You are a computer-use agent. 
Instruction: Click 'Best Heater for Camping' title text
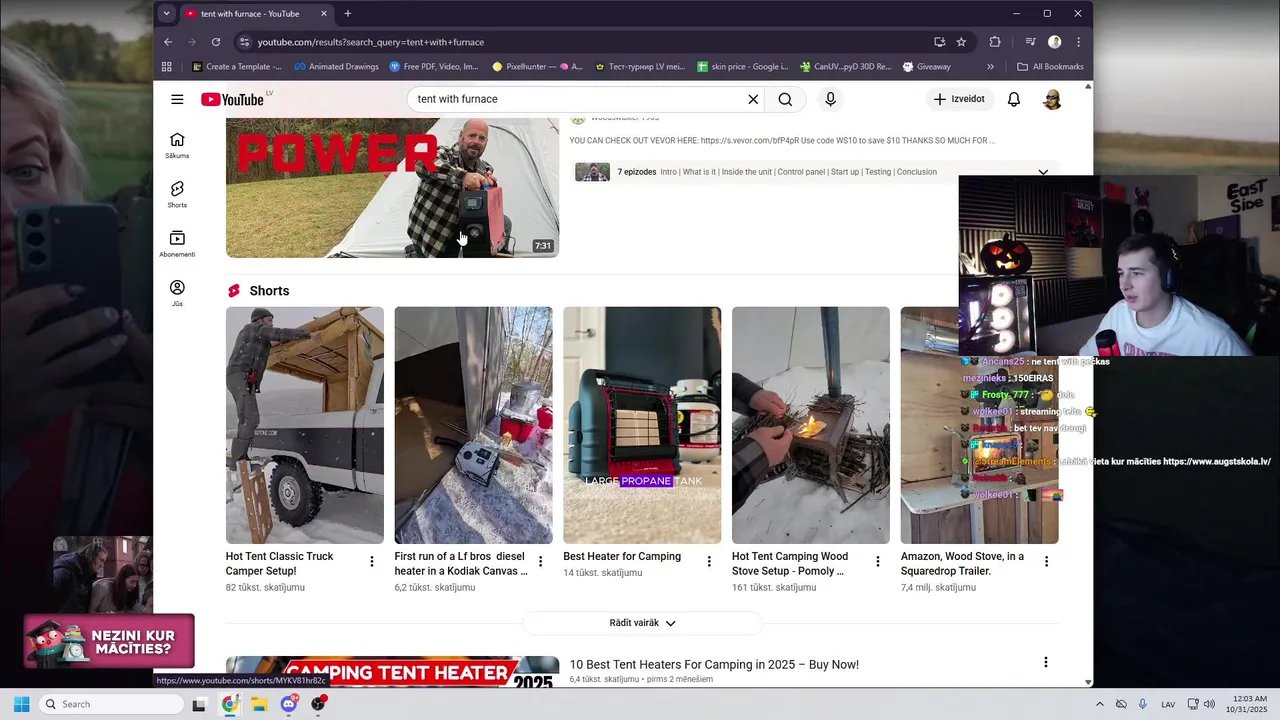click(x=622, y=556)
